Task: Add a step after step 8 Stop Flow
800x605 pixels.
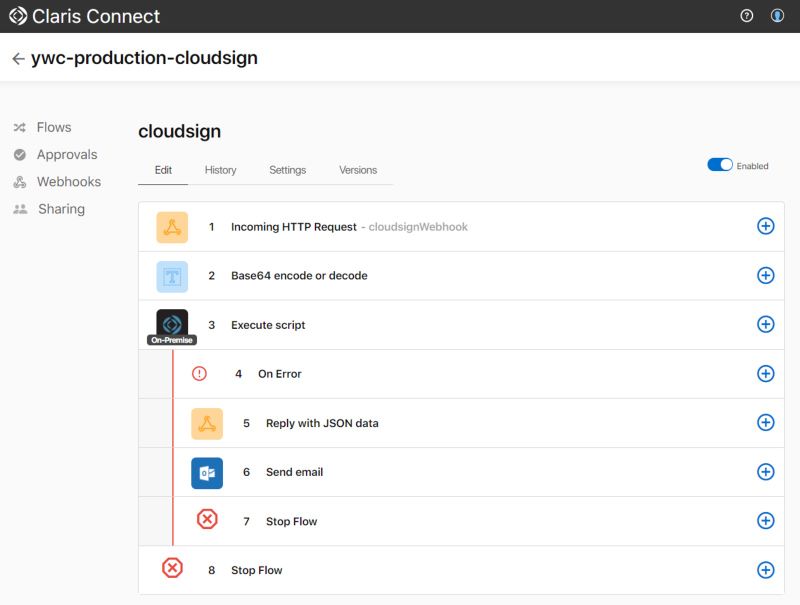Action: click(x=765, y=570)
